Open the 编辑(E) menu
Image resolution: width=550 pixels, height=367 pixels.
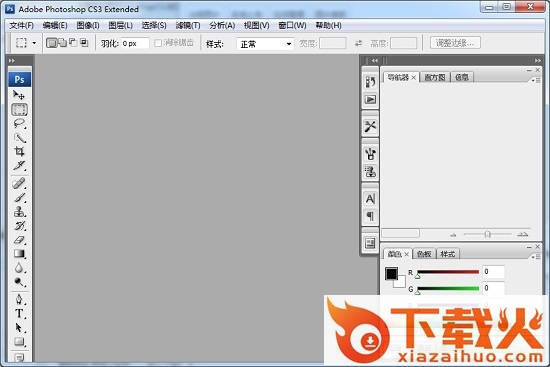[x=55, y=25]
